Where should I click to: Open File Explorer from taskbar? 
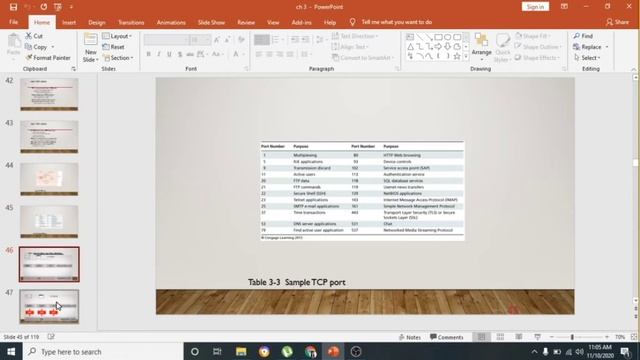click(x=241, y=351)
